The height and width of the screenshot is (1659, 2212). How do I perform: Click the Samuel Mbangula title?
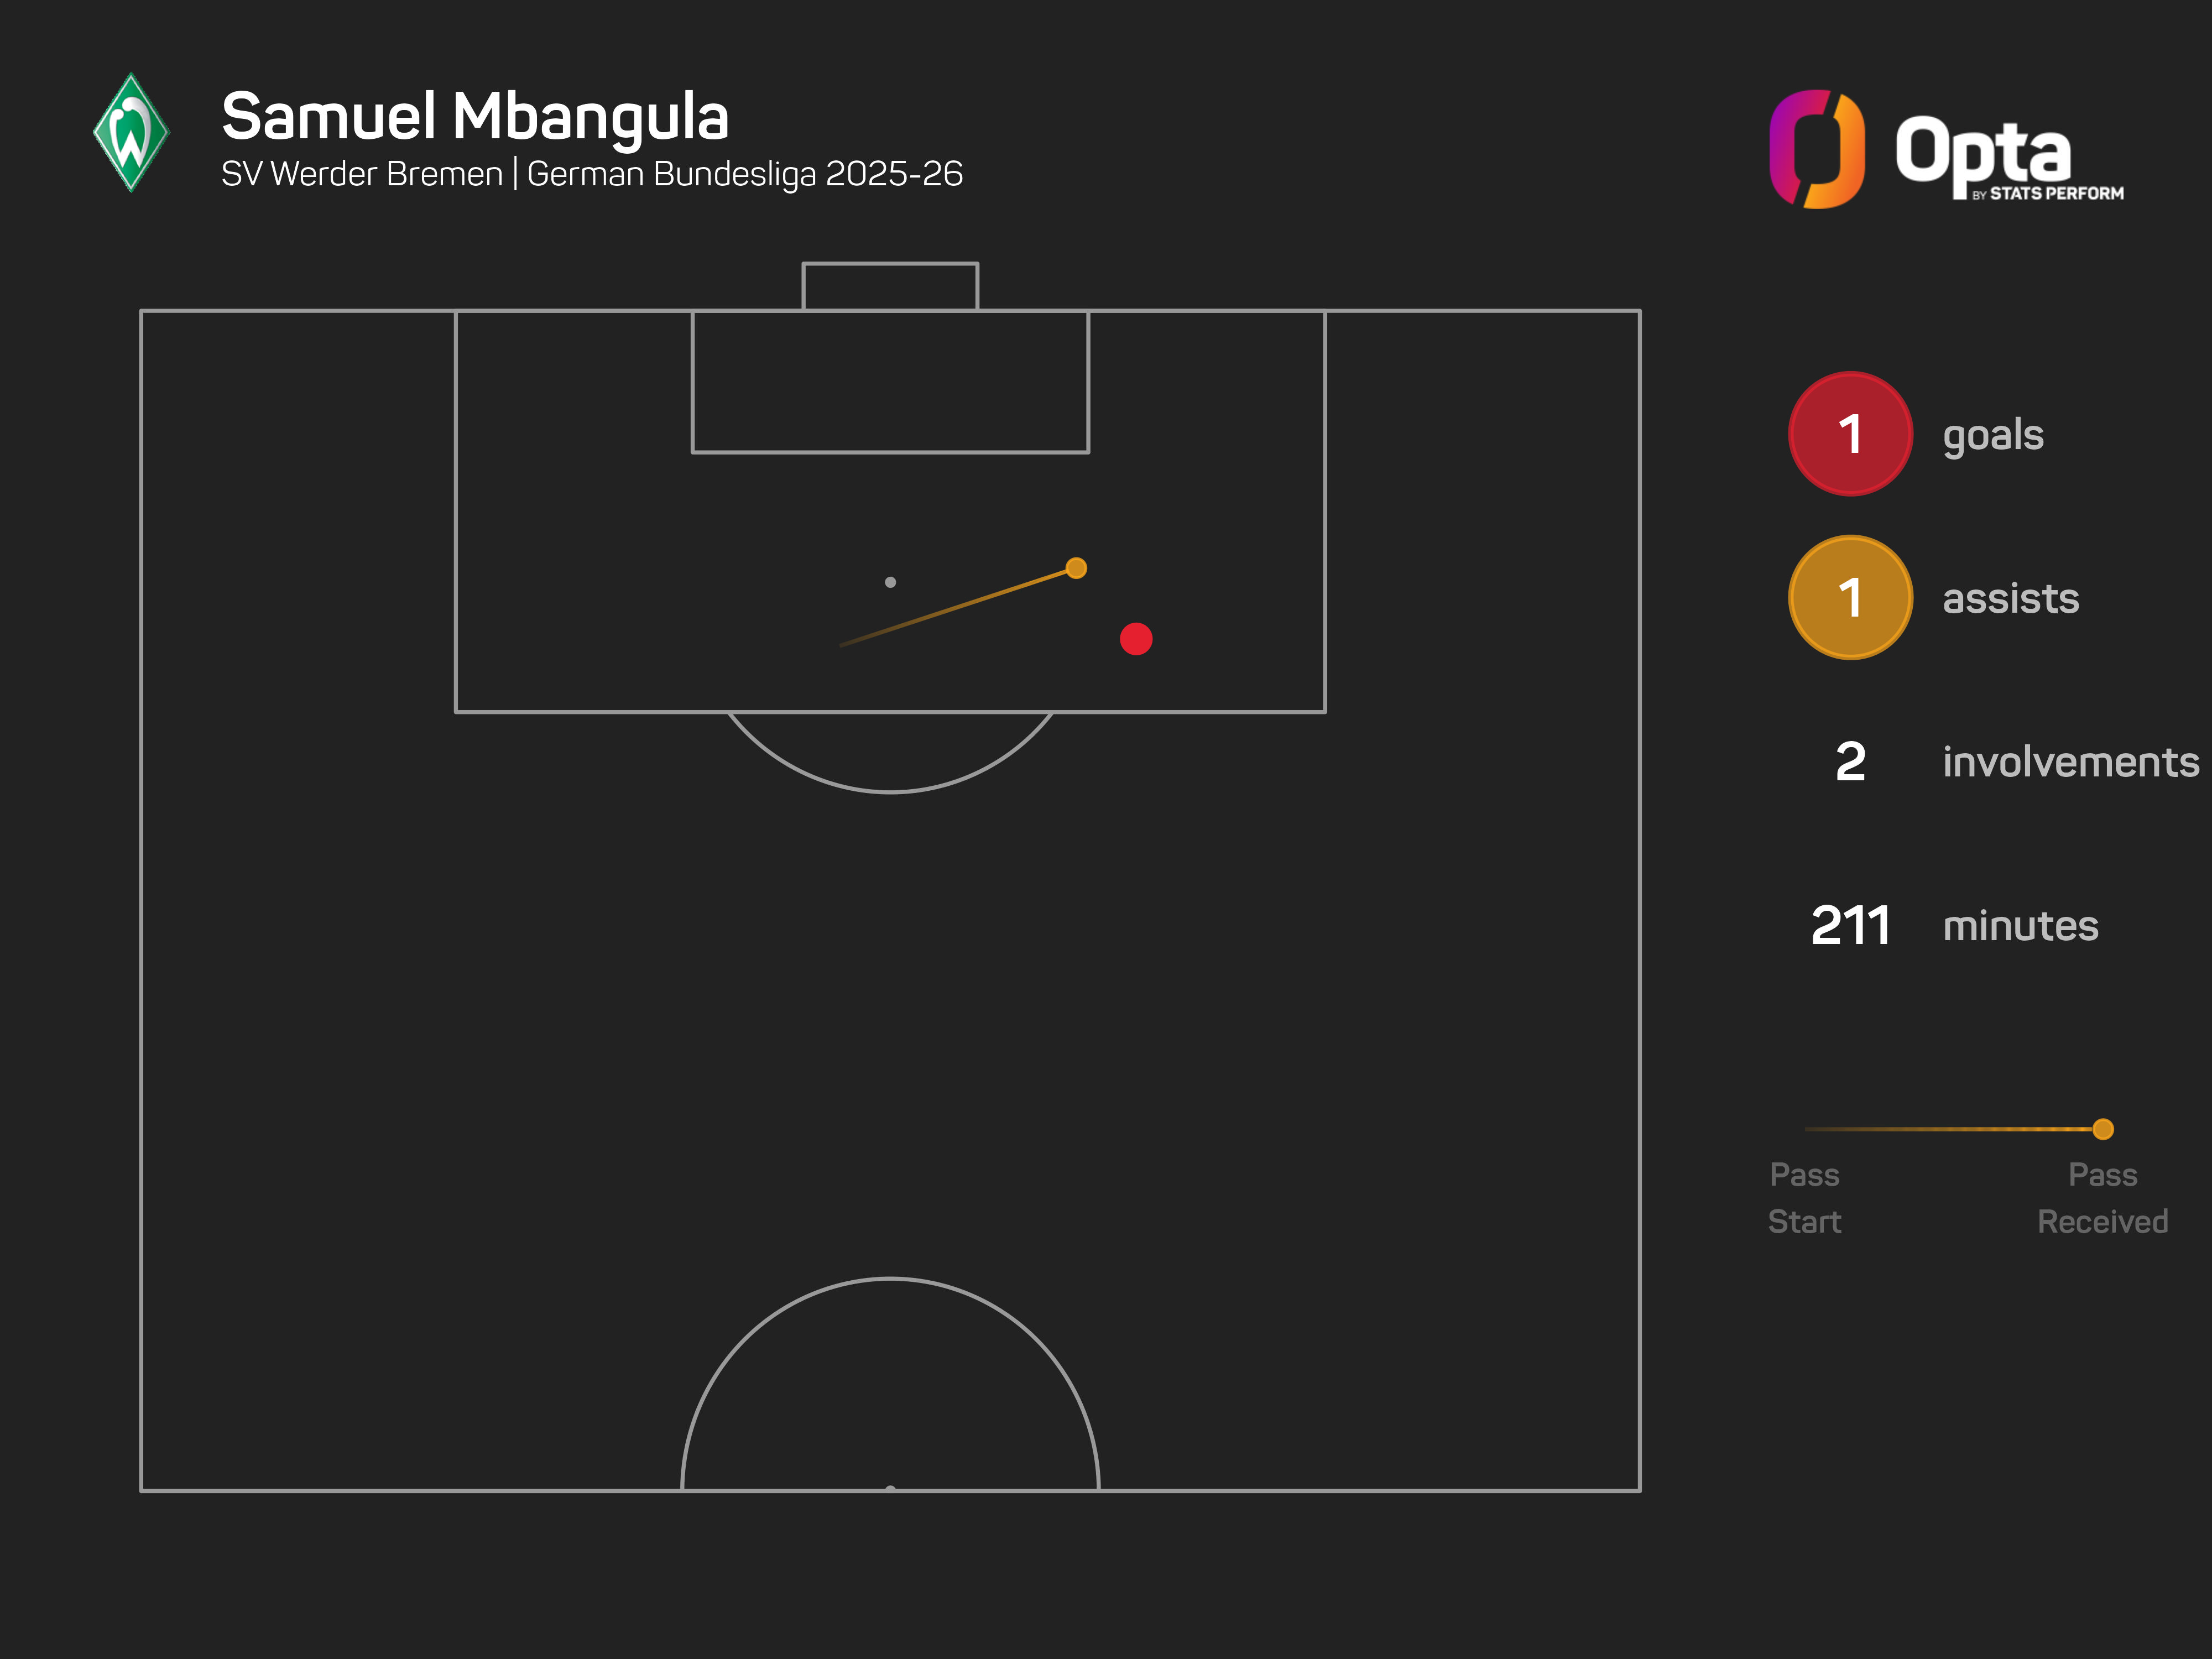pos(475,116)
